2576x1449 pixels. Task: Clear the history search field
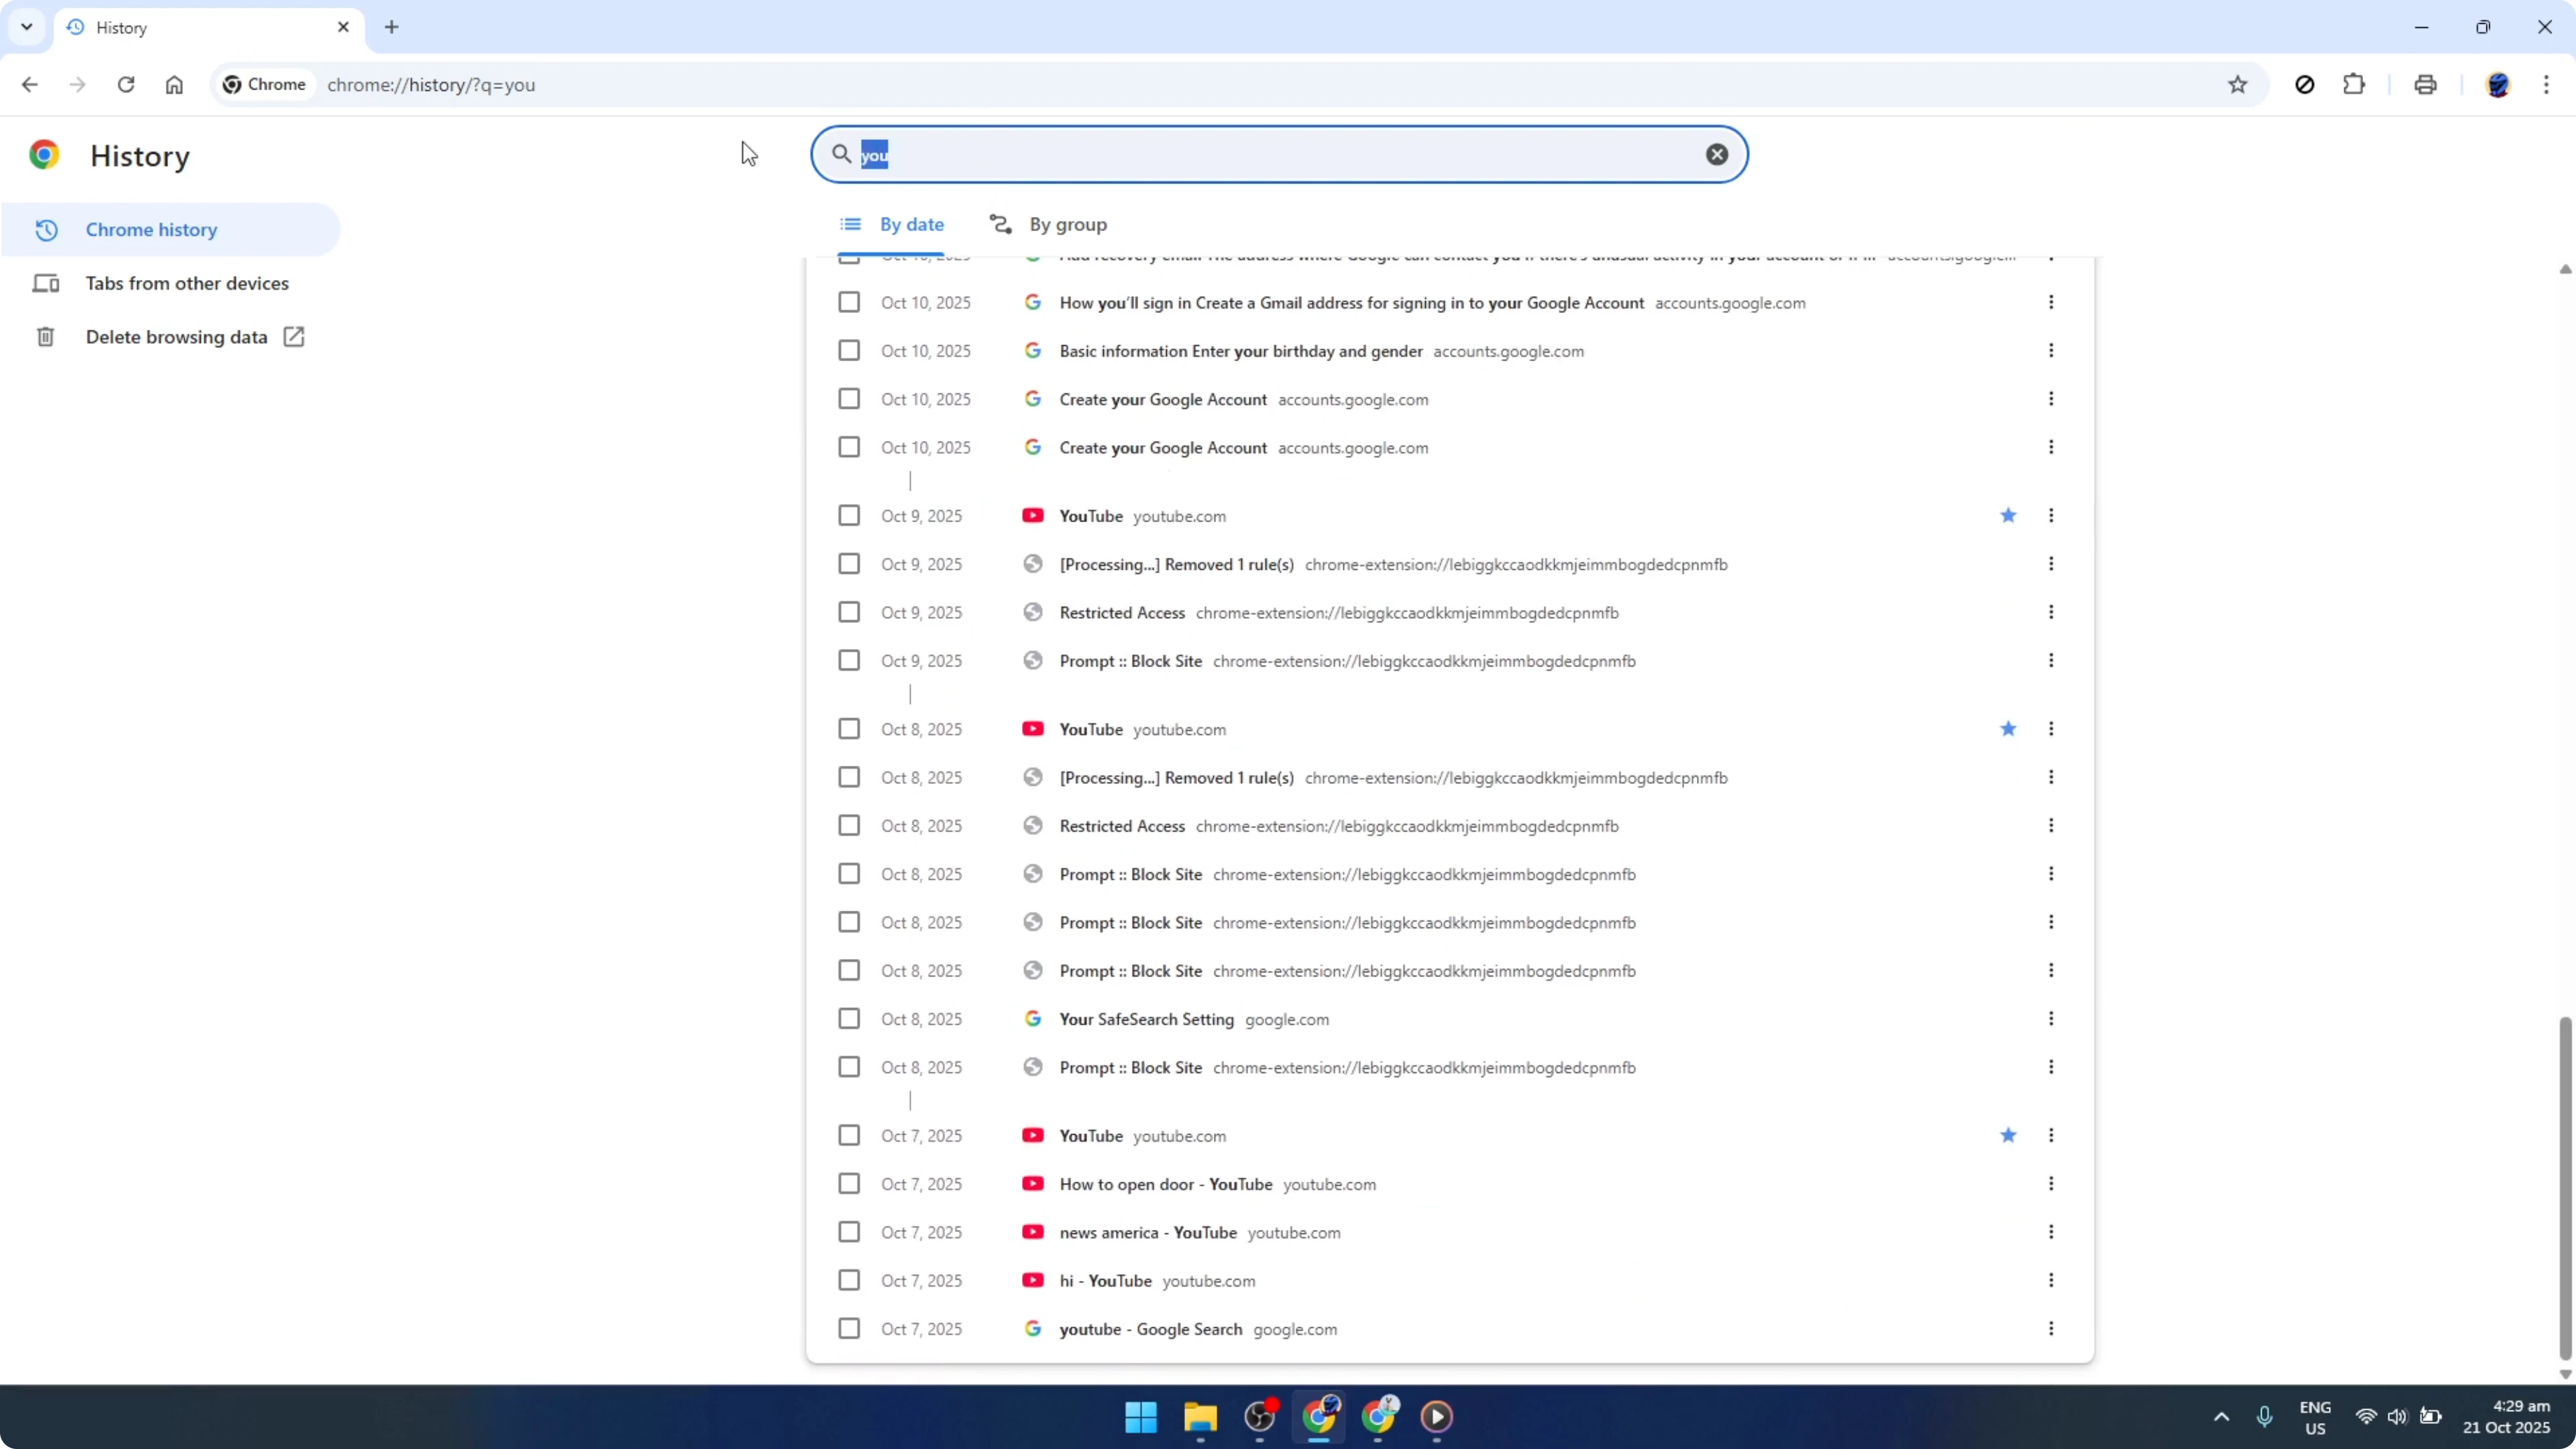pos(1716,154)
